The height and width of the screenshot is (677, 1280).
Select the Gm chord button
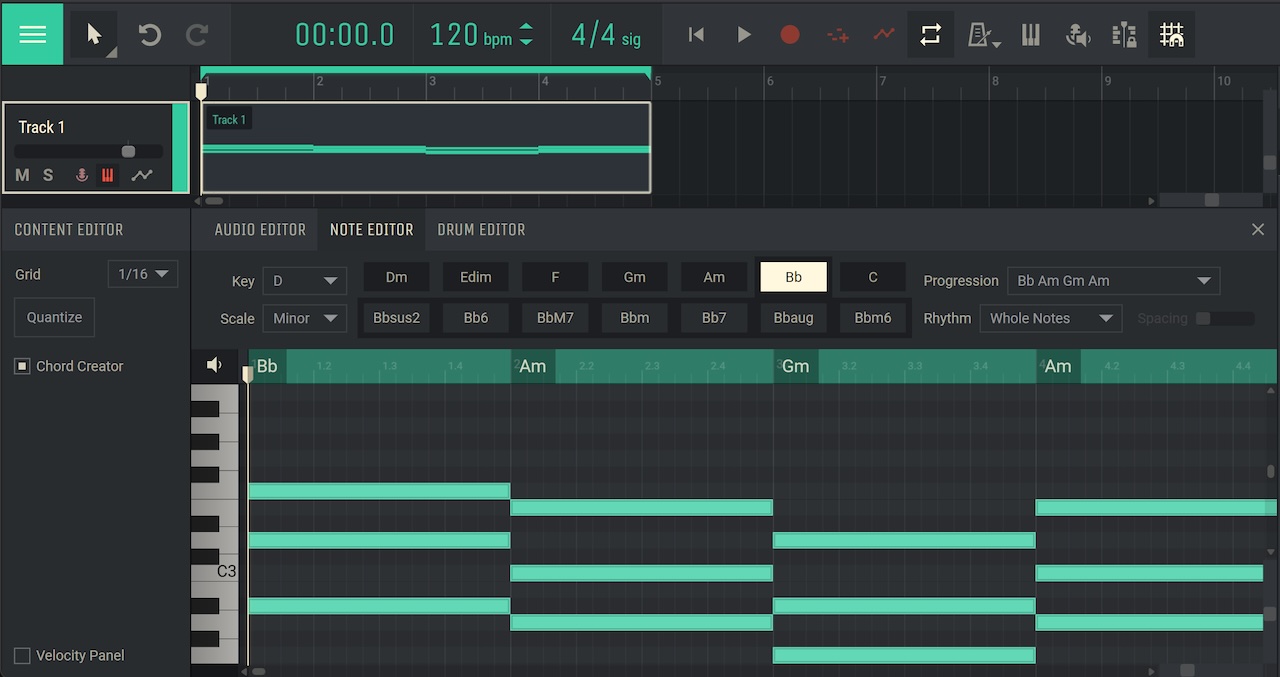coord(634,277)
